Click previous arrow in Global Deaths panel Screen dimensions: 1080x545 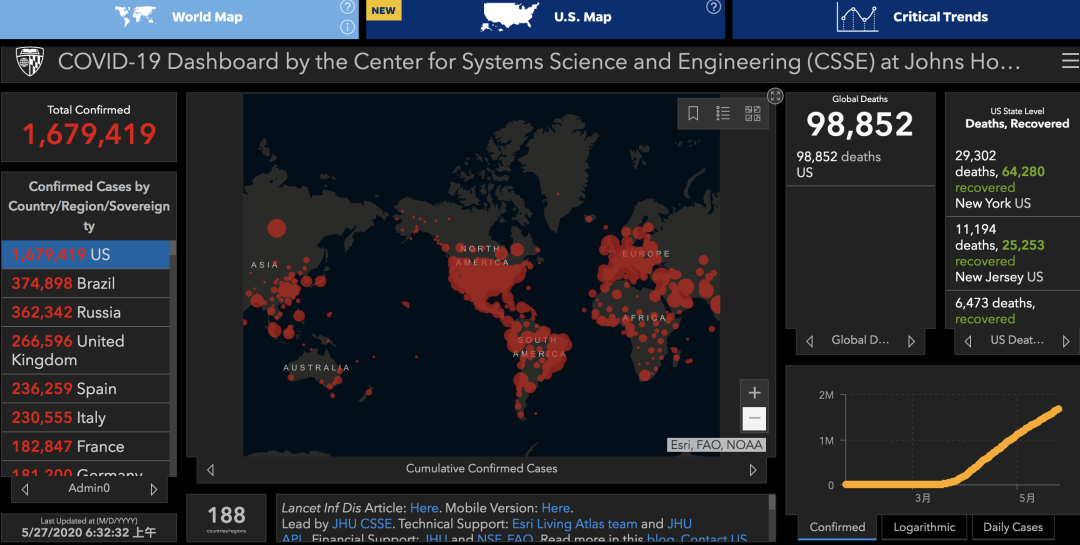810,341
